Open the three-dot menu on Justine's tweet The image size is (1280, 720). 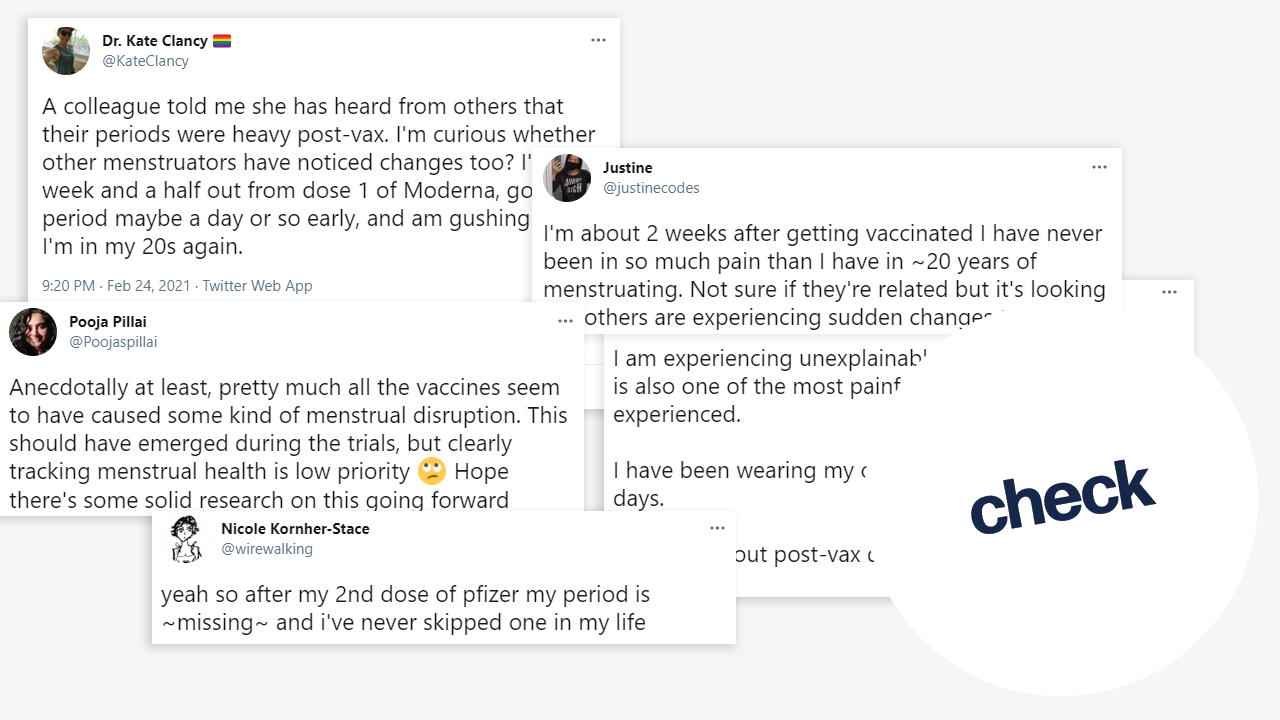pyautogui.click(x=1099, y=167)
